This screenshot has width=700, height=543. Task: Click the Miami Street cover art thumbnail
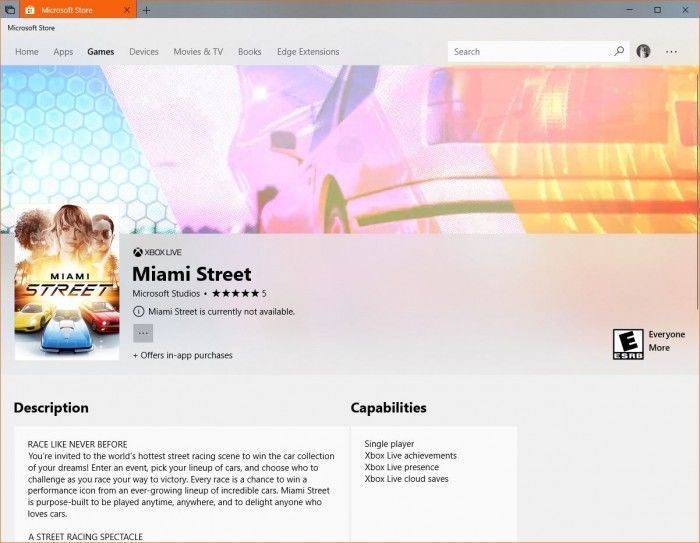[x=67, y=282]
